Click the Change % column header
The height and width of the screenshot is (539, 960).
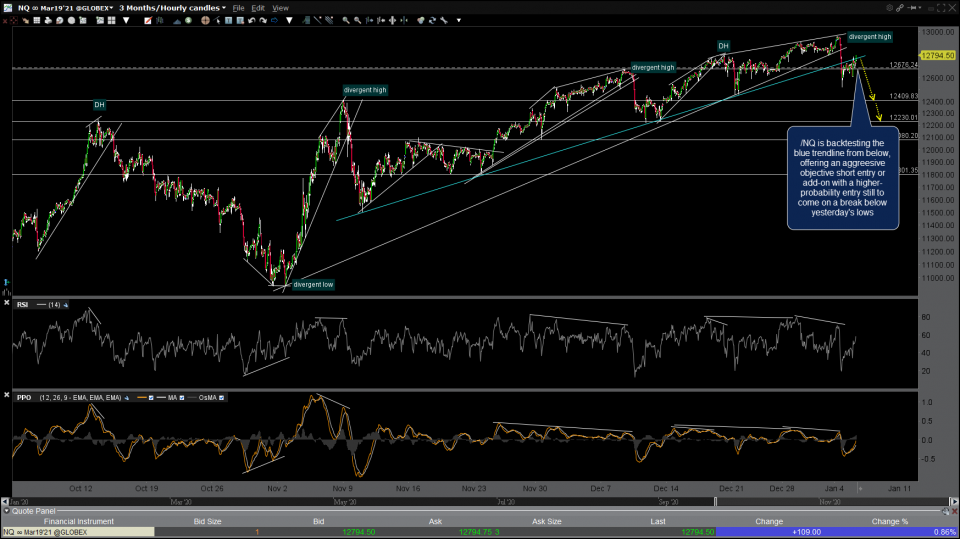(890, 521)
